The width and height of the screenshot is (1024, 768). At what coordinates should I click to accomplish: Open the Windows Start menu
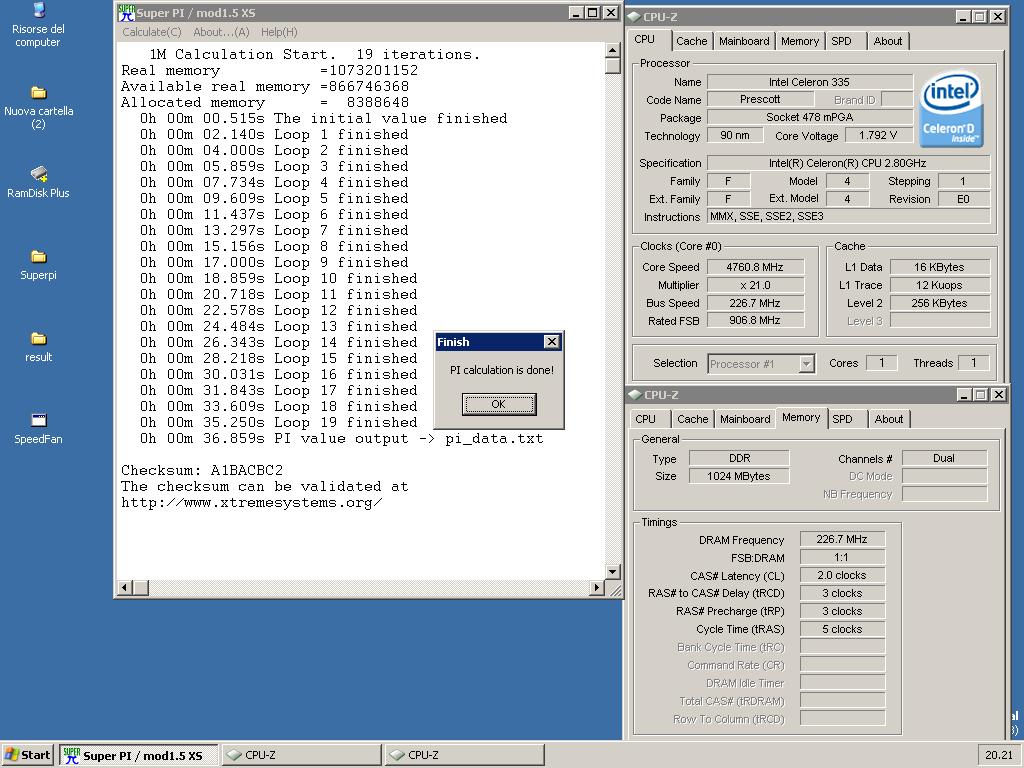coord(27,755)
